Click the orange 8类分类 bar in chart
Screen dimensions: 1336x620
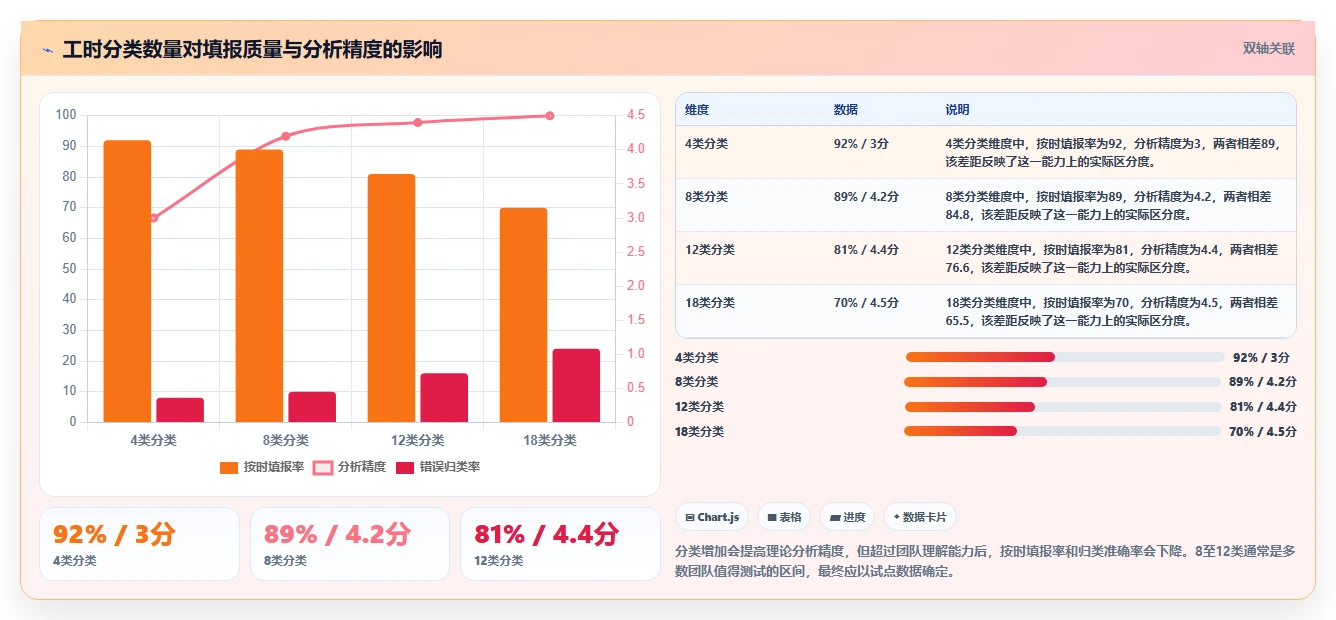[x=259, y=286]
